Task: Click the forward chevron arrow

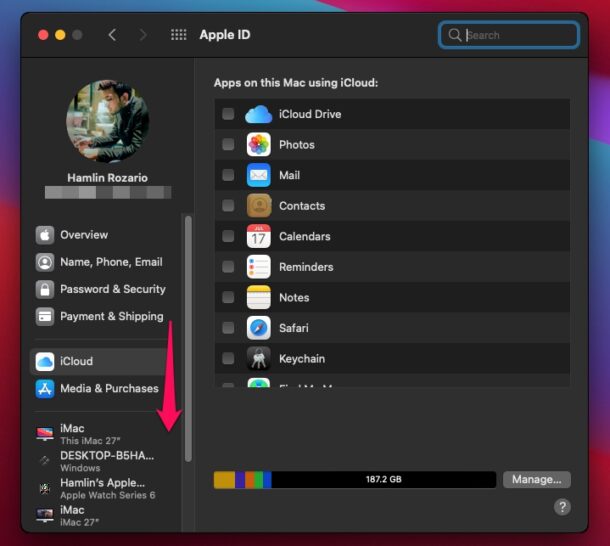Action: pyautogui.click(x=143, y=35)
